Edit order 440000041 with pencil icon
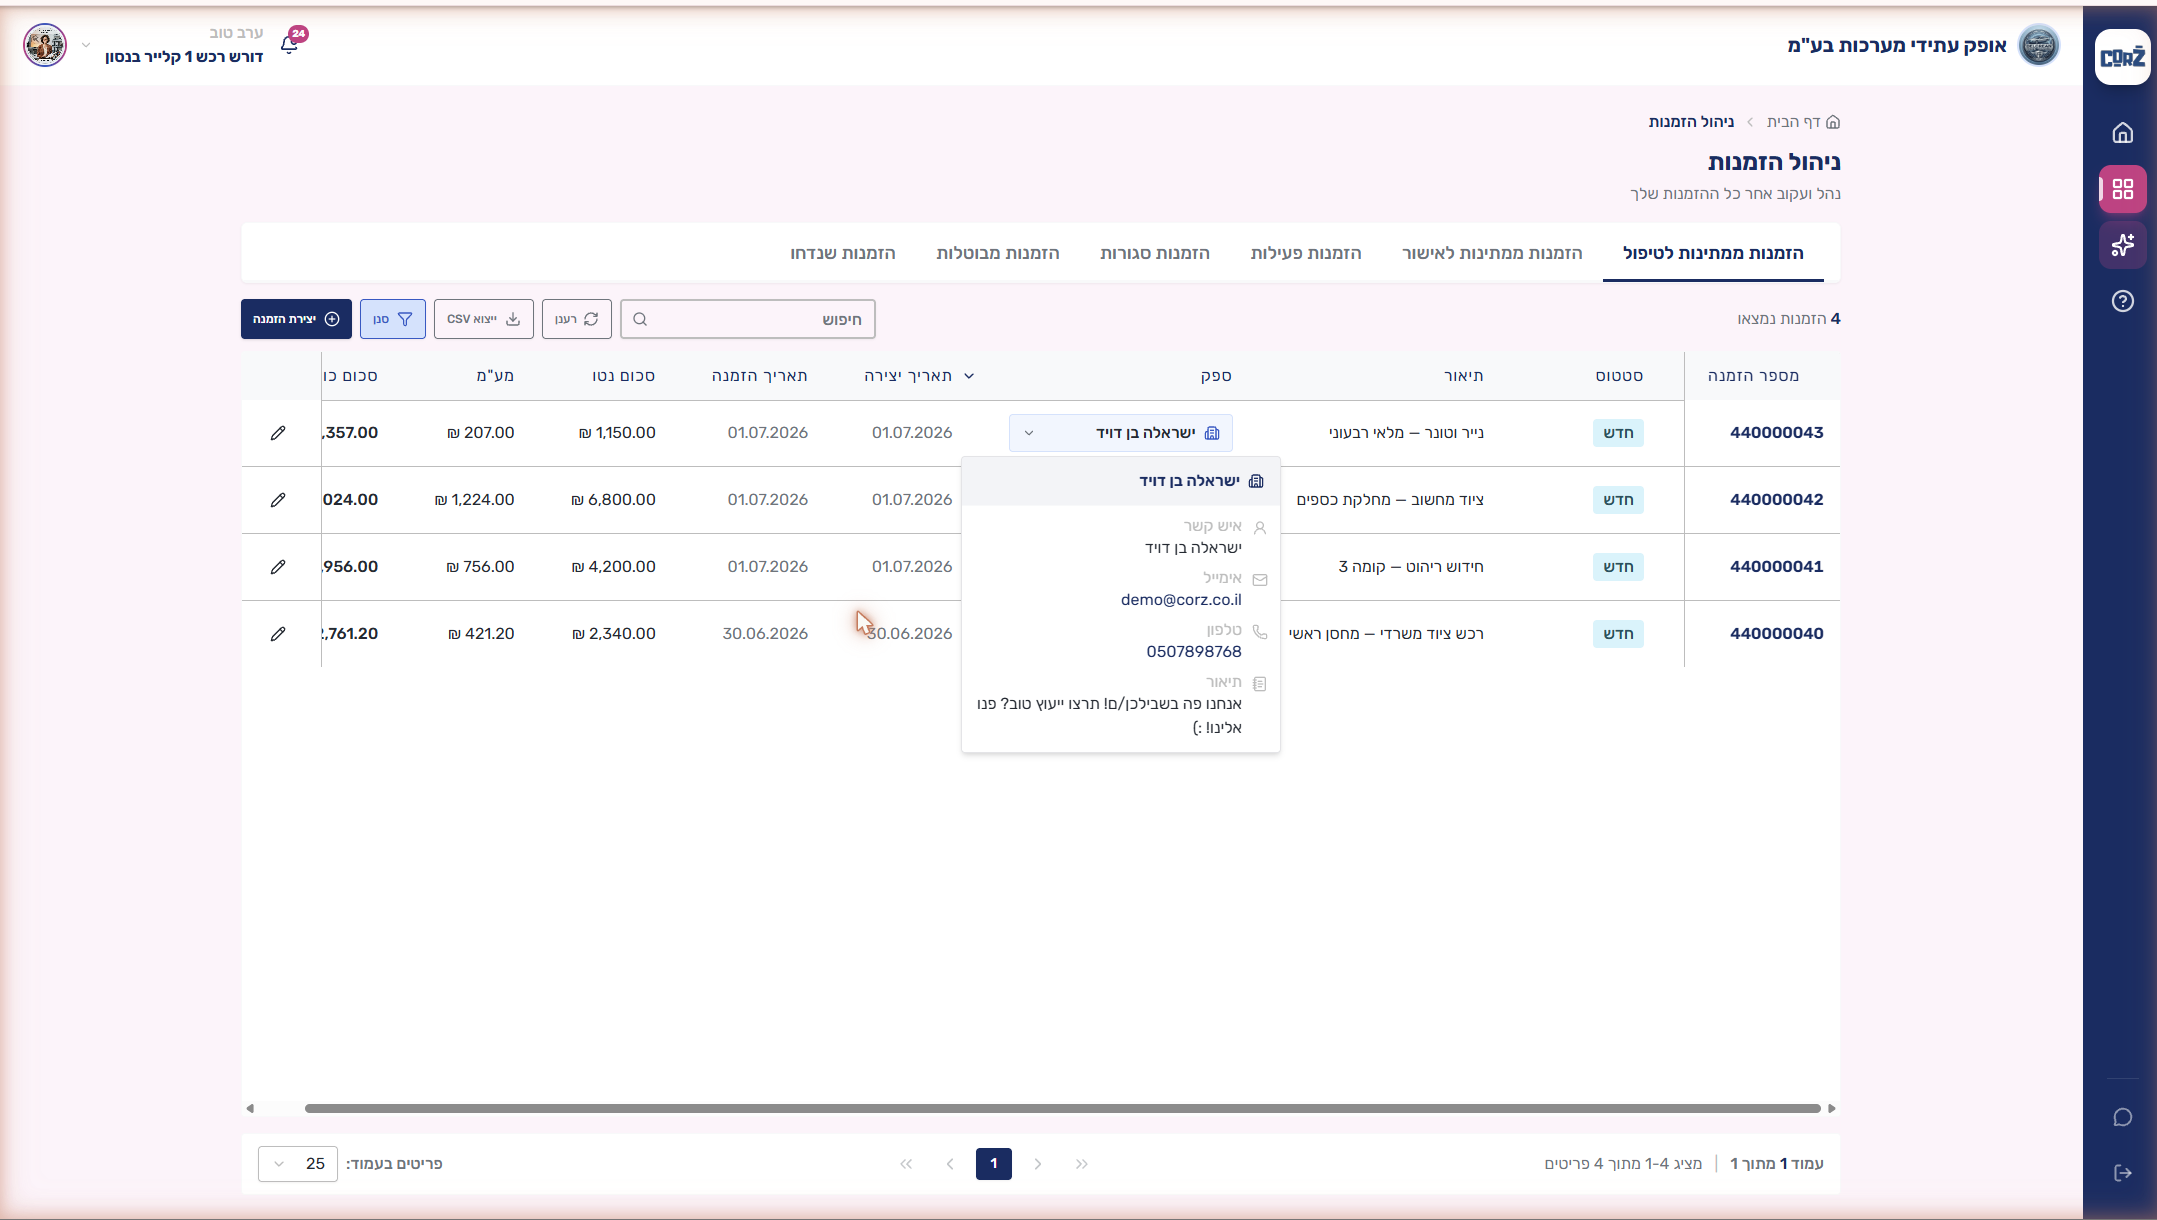 278,567
